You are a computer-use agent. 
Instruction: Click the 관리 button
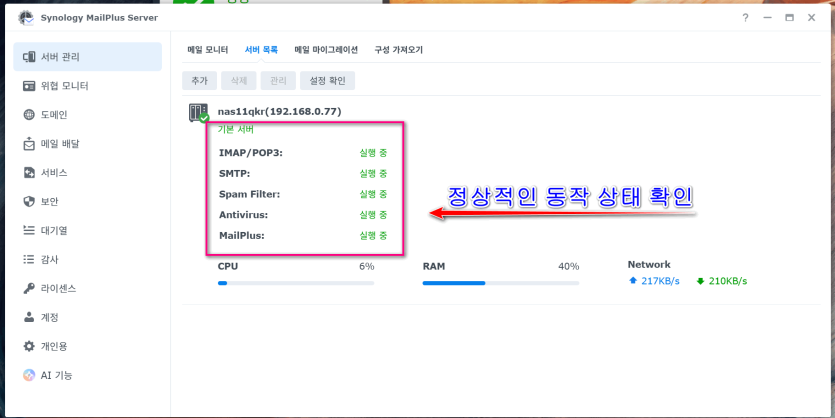(278, 81)
